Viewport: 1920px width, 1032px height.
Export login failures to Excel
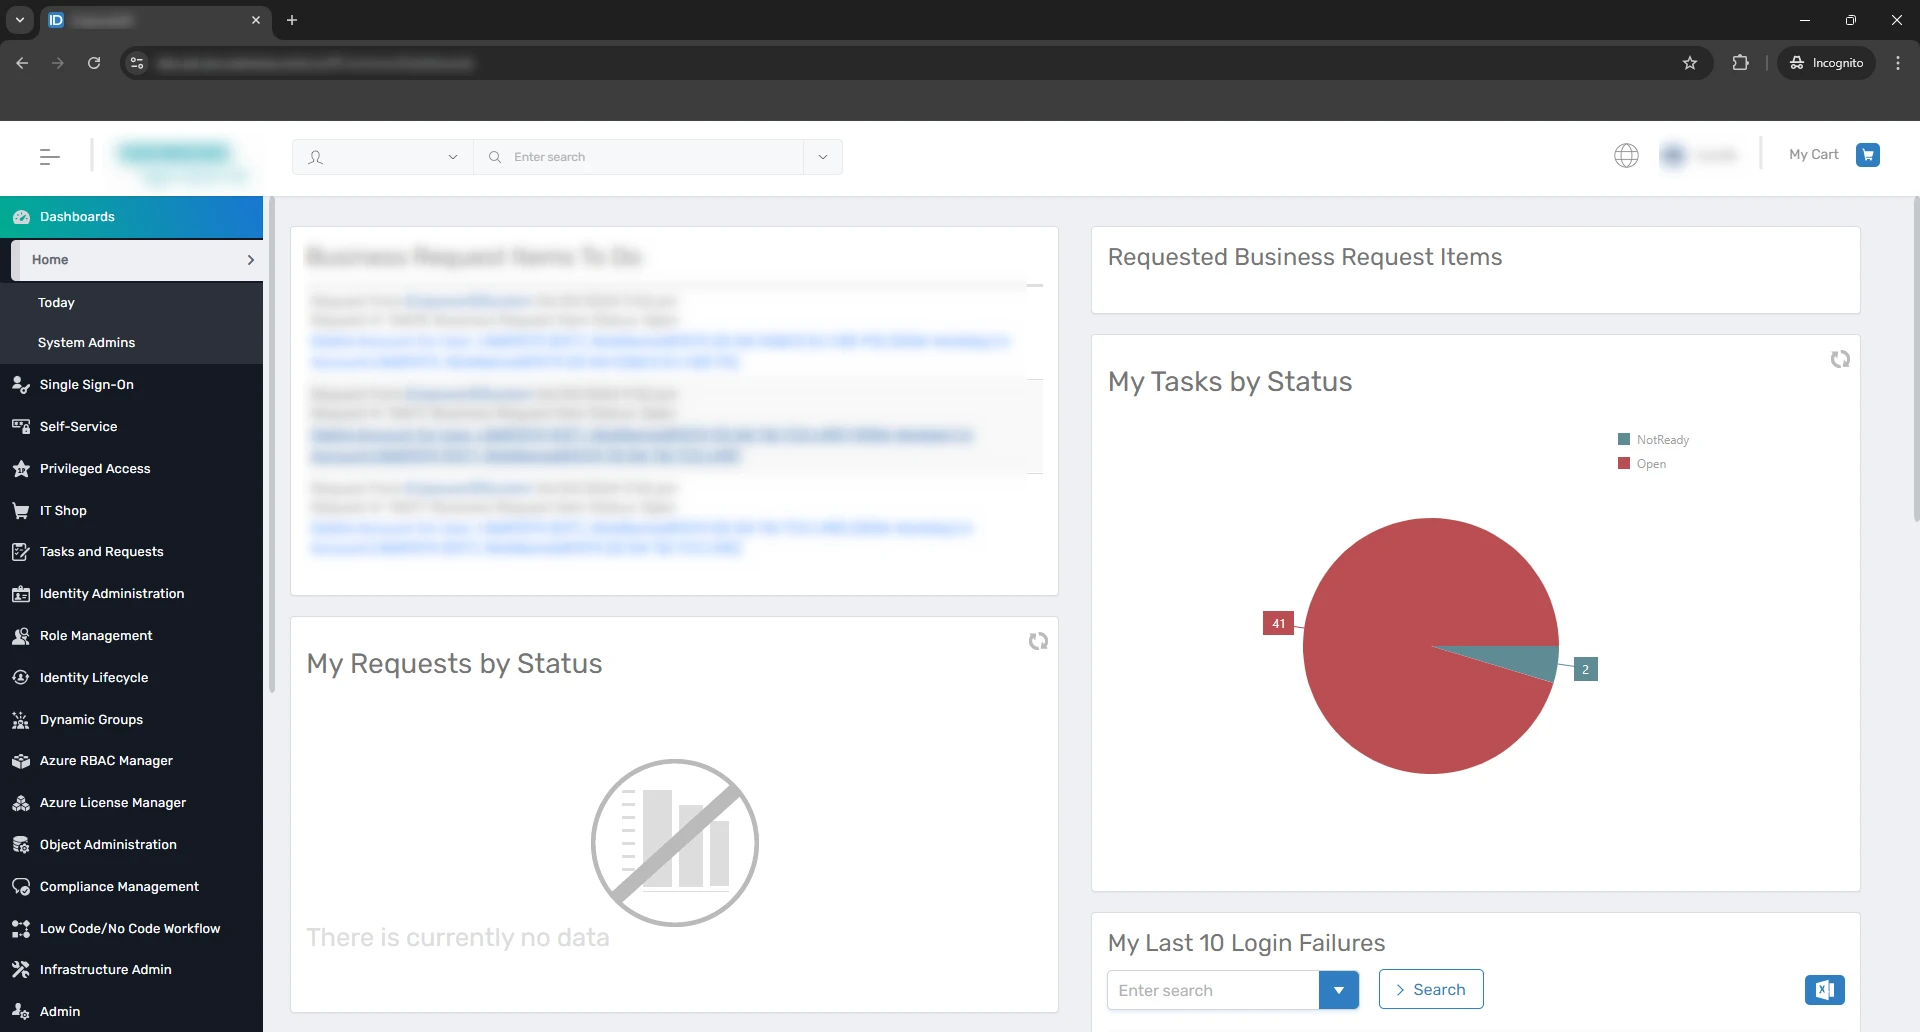coord(1824,990)
